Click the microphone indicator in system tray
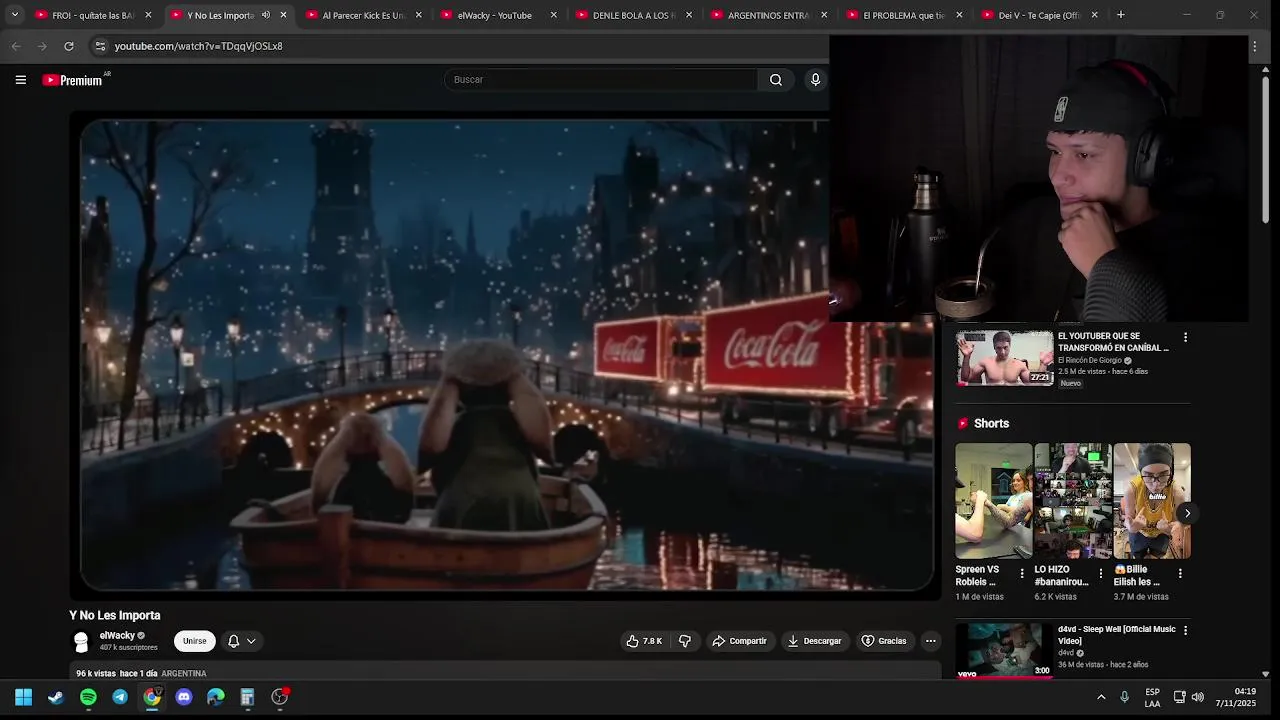The width and height of the screenshot is (1280, 720). 1125,697
